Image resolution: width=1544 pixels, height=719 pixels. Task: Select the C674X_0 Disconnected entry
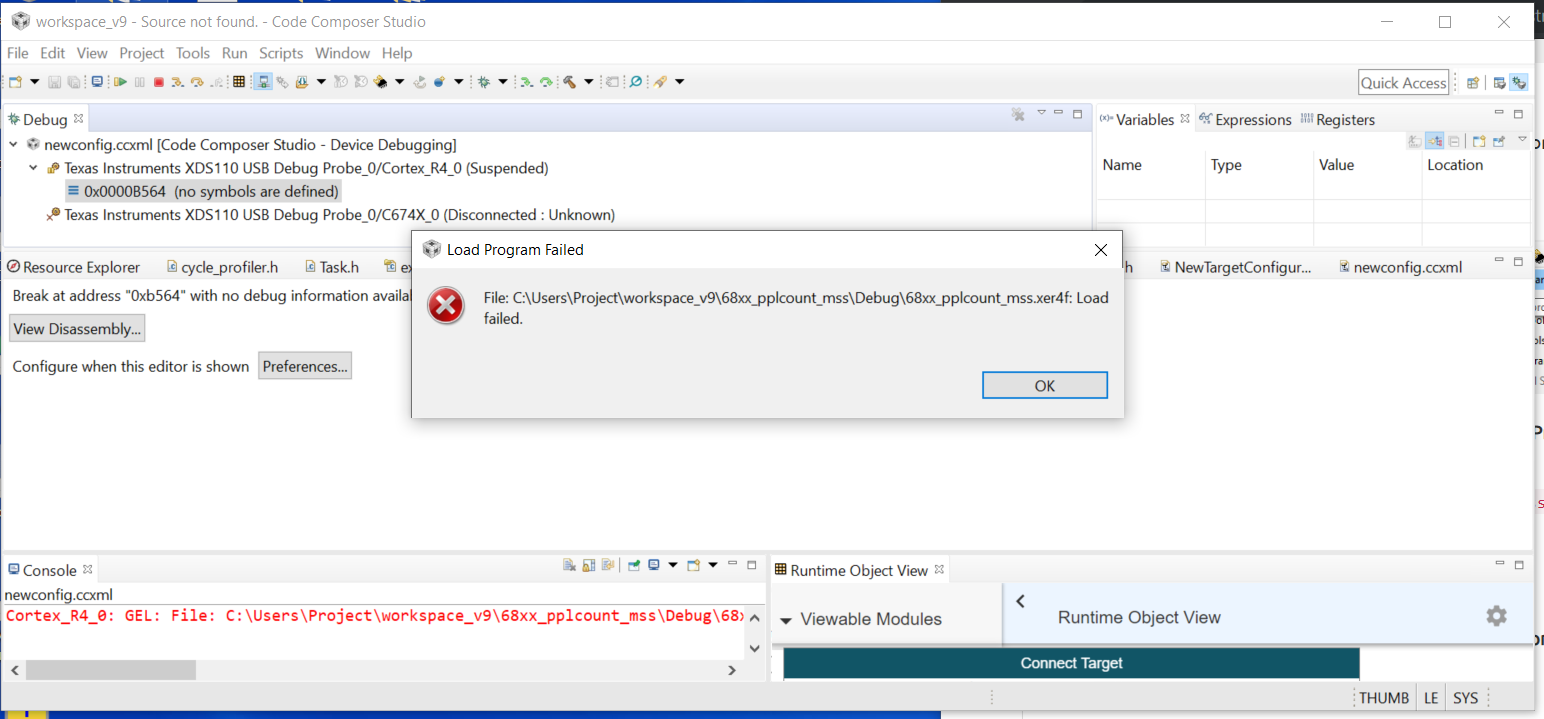click(x=331, y=214)
